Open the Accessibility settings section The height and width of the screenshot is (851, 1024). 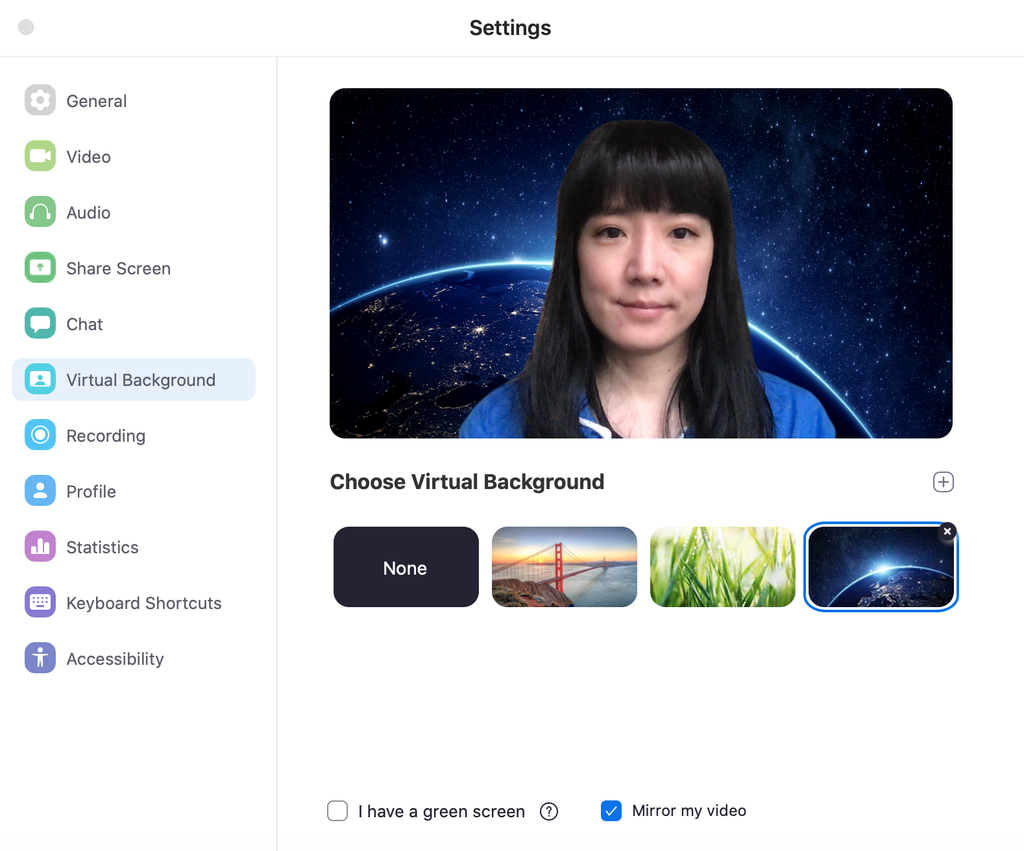115,658
